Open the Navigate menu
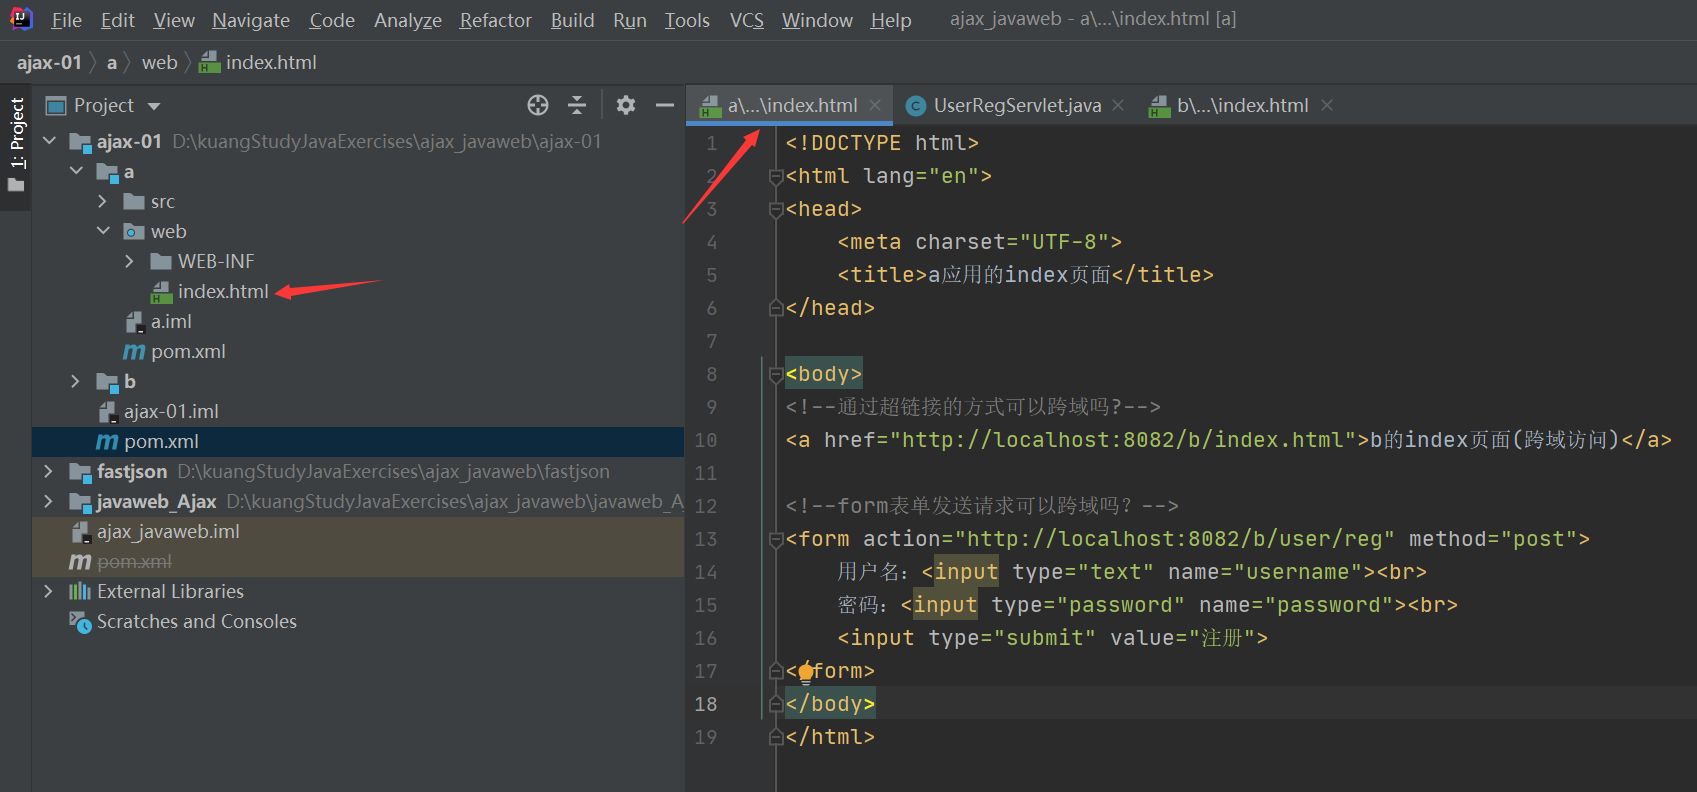The image size is (1697, 792). pos(251,20)
